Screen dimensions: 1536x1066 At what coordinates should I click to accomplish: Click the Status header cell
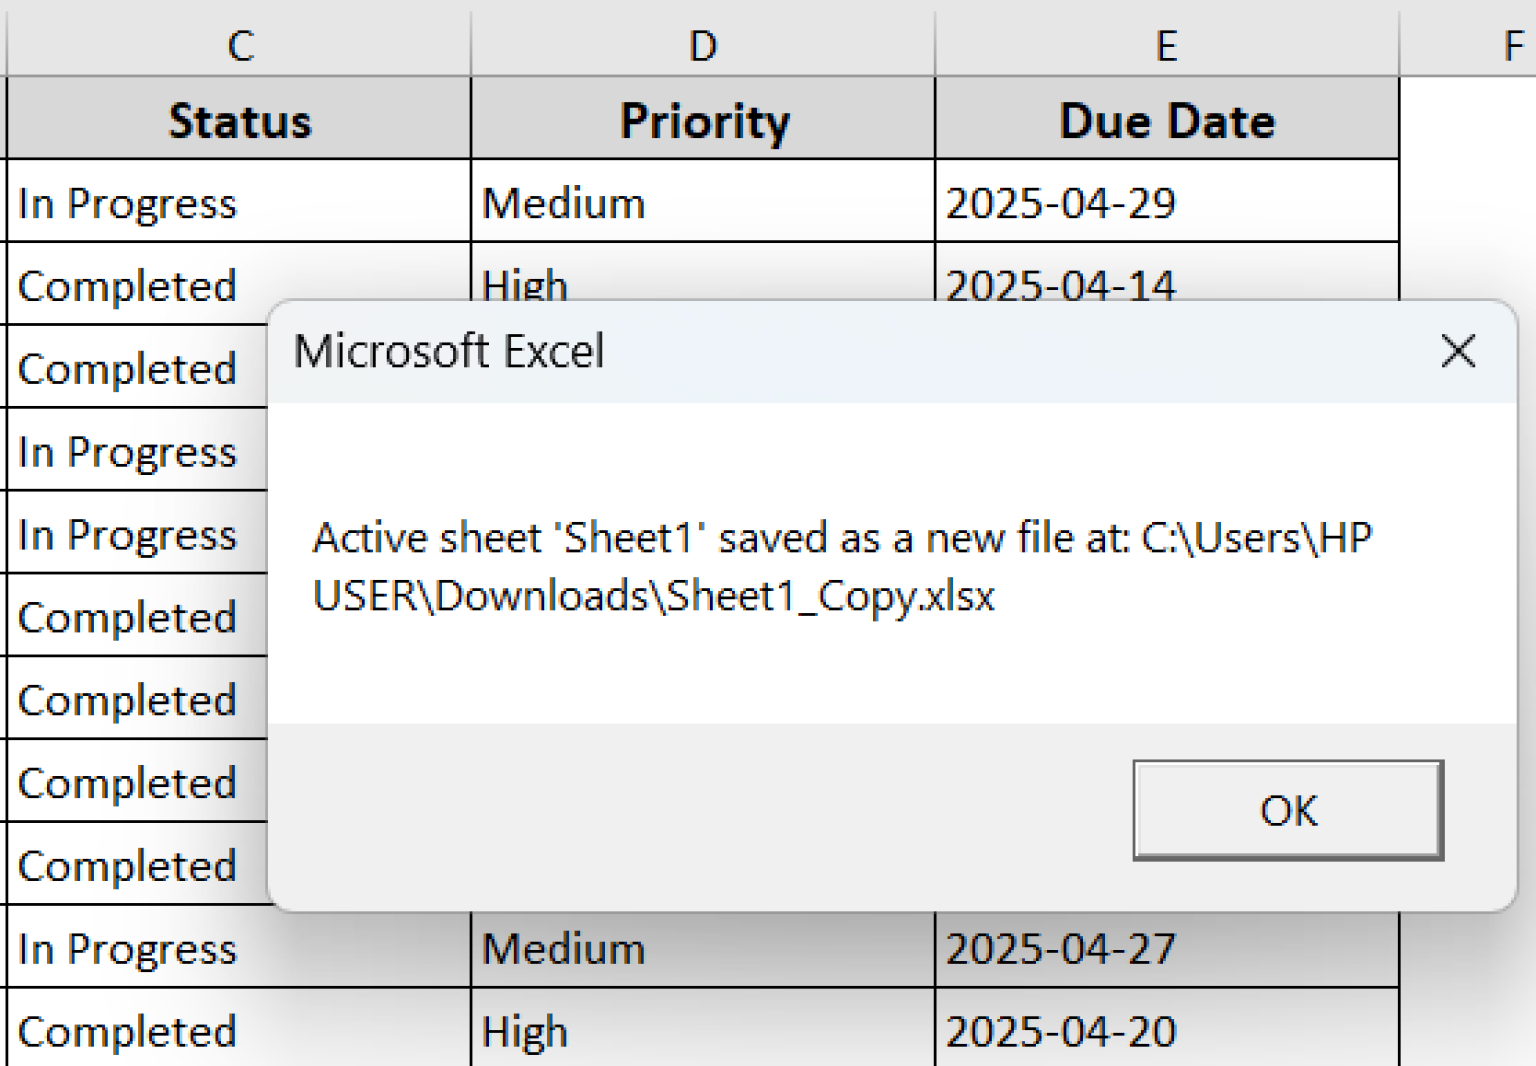tap(240, 120)
